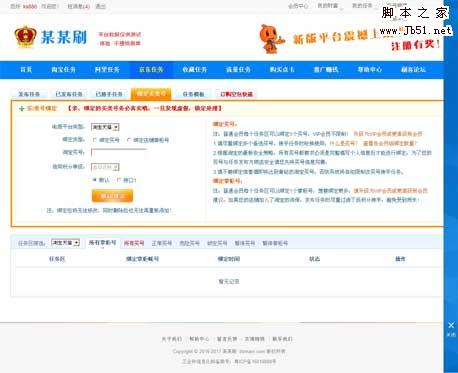
Task: Open the 阿里任务 navigation item
Action: [107, 70]
